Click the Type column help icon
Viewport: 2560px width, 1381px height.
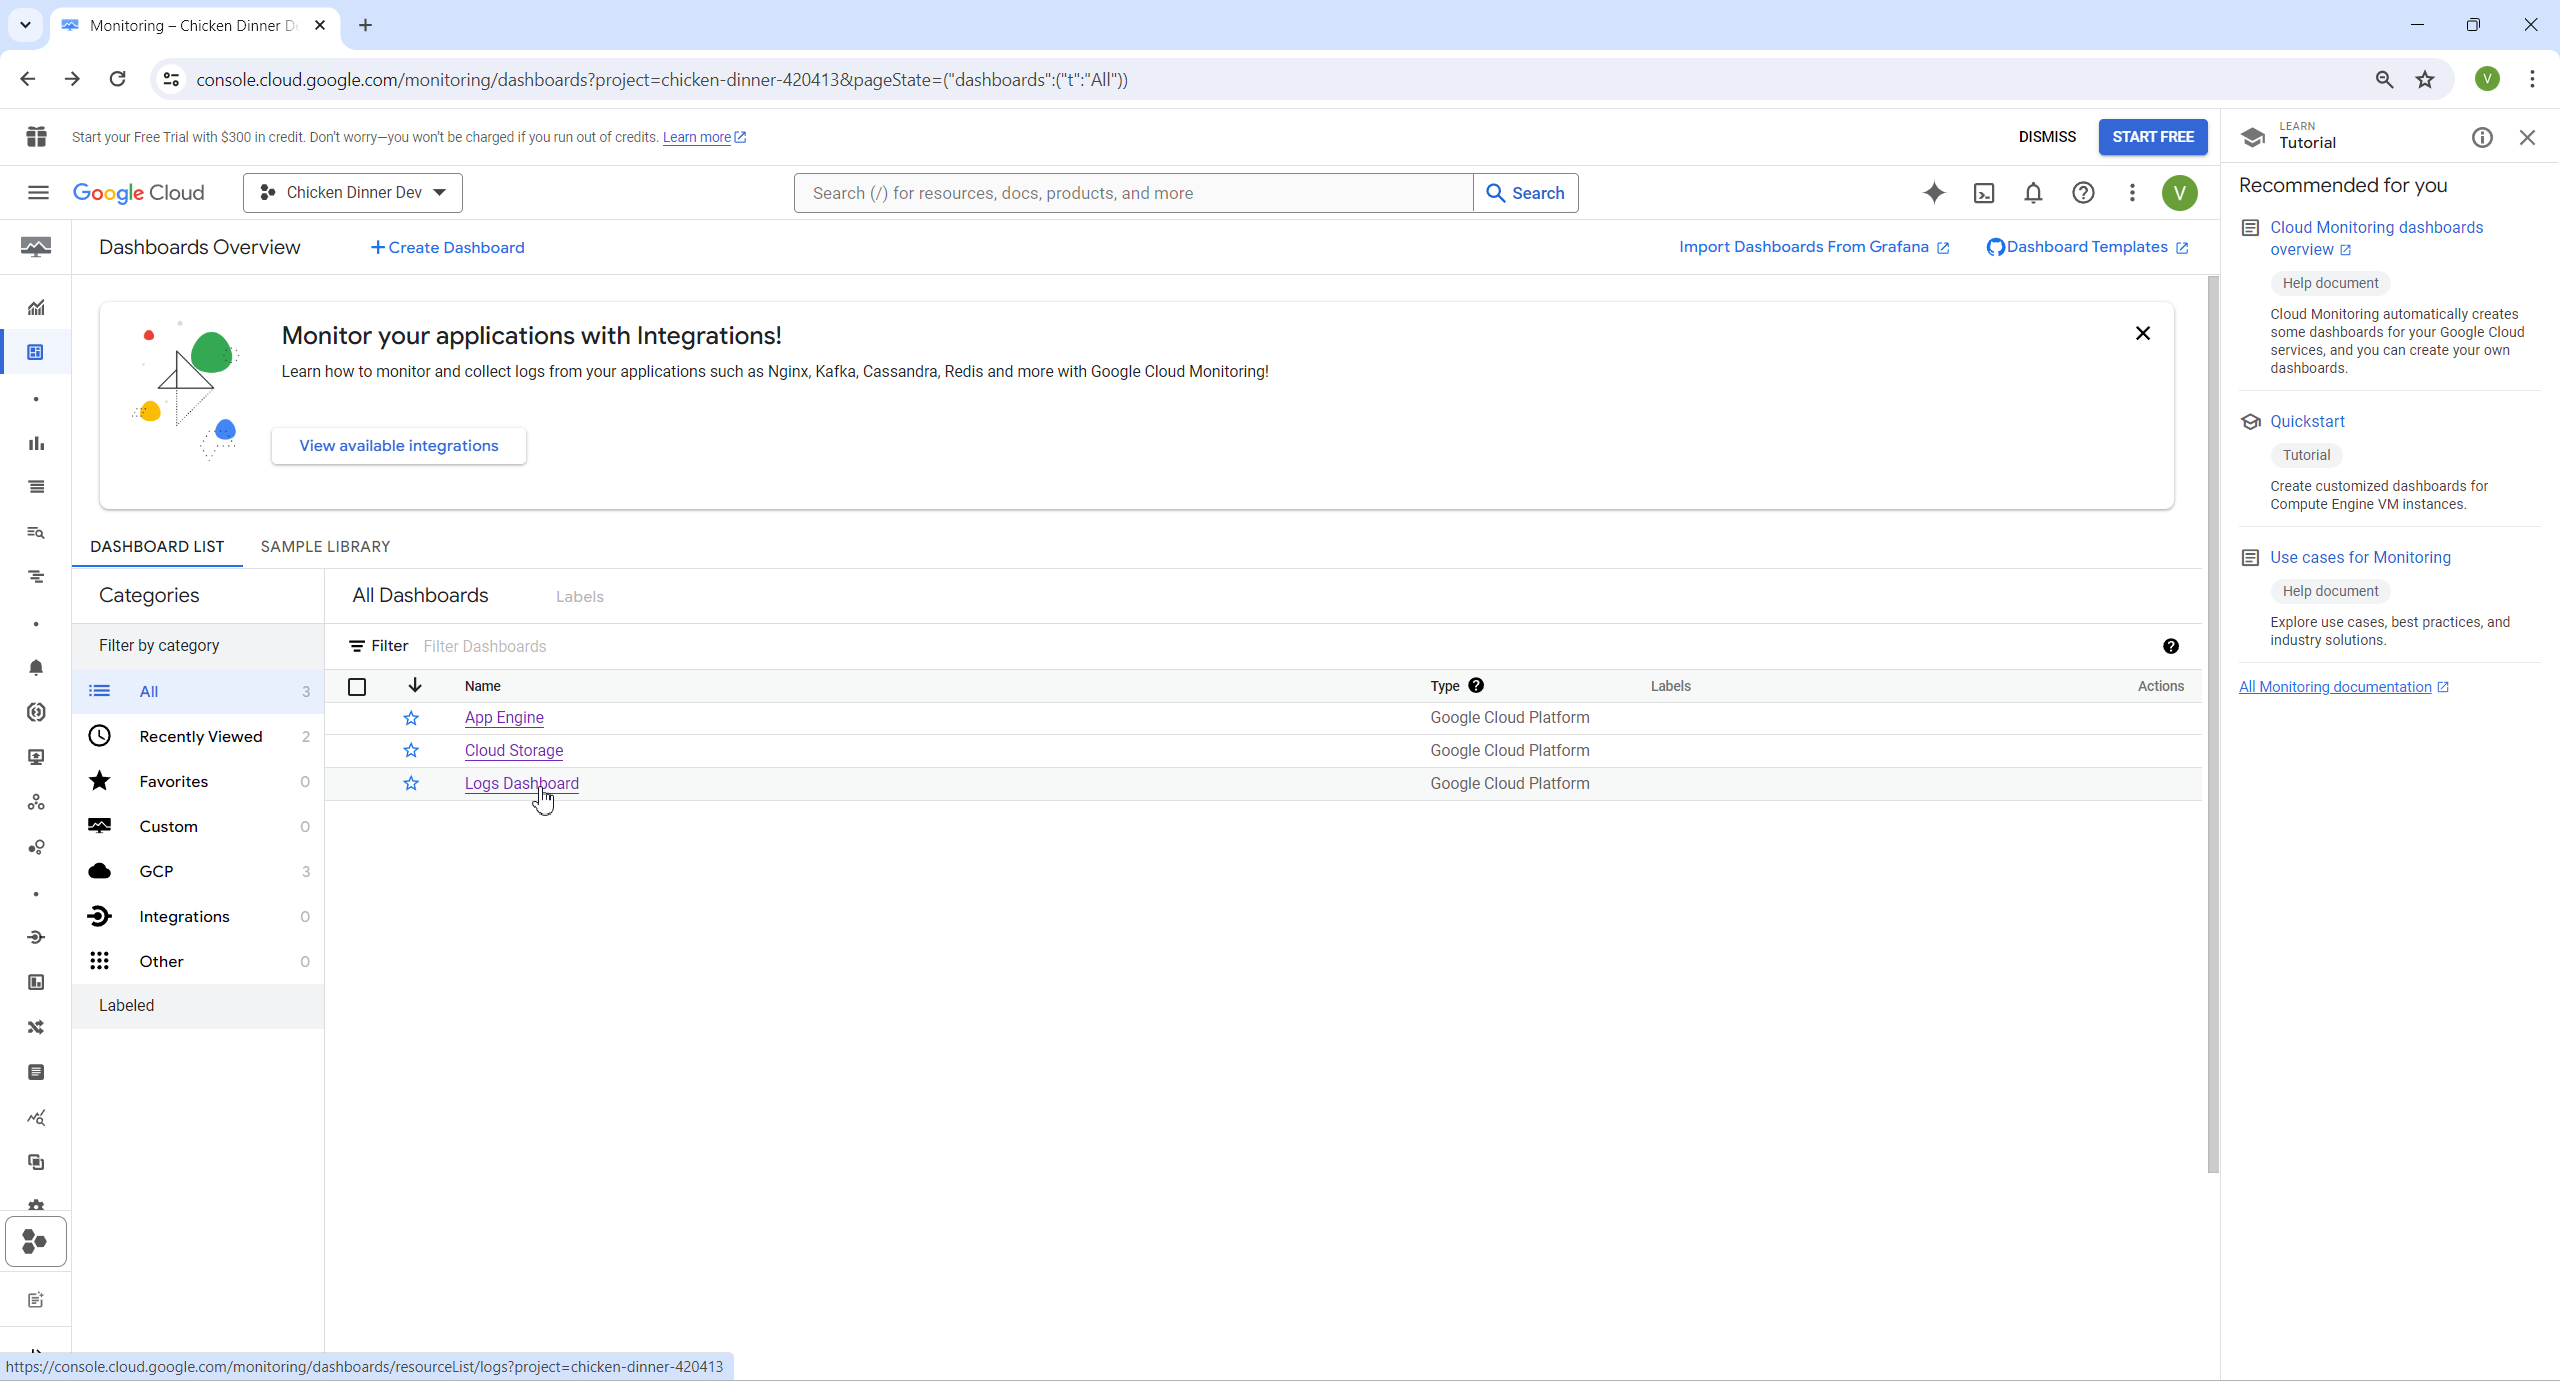coord(1476,686)
